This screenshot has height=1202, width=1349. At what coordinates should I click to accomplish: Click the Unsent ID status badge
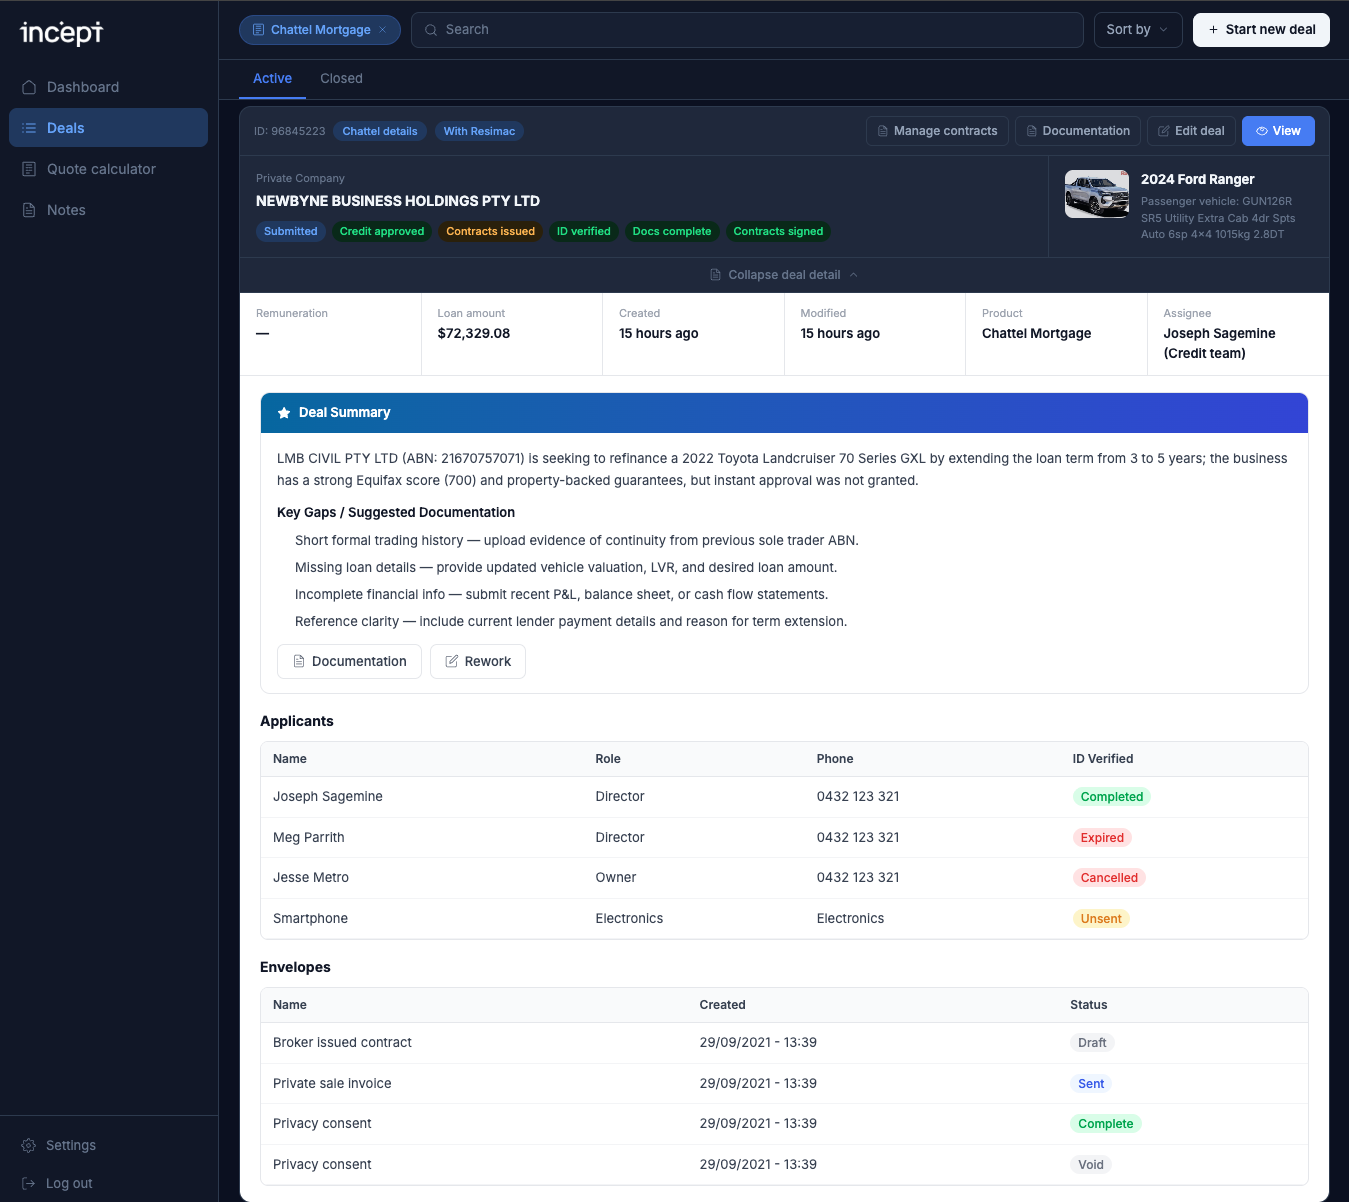pyautogui.click(x=1101, y=919)
